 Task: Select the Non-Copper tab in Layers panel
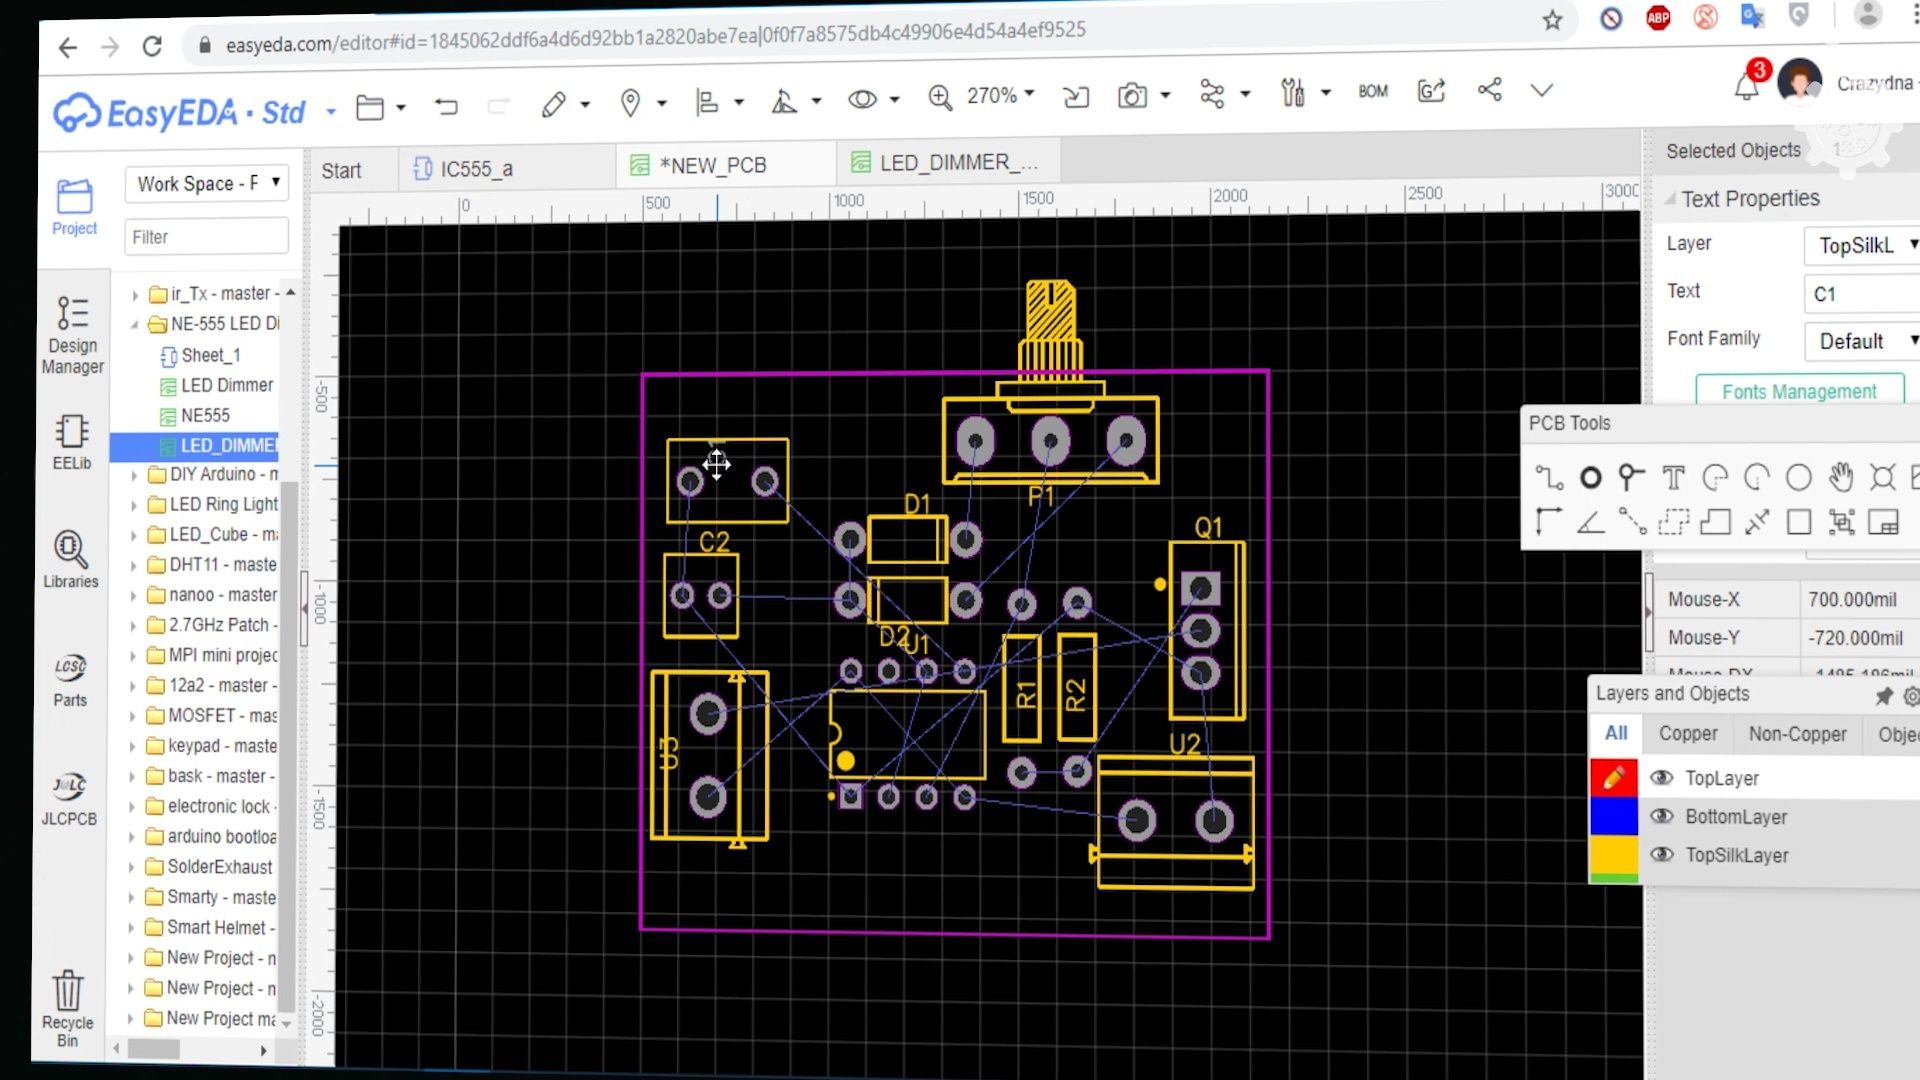tap(1797, 733)
